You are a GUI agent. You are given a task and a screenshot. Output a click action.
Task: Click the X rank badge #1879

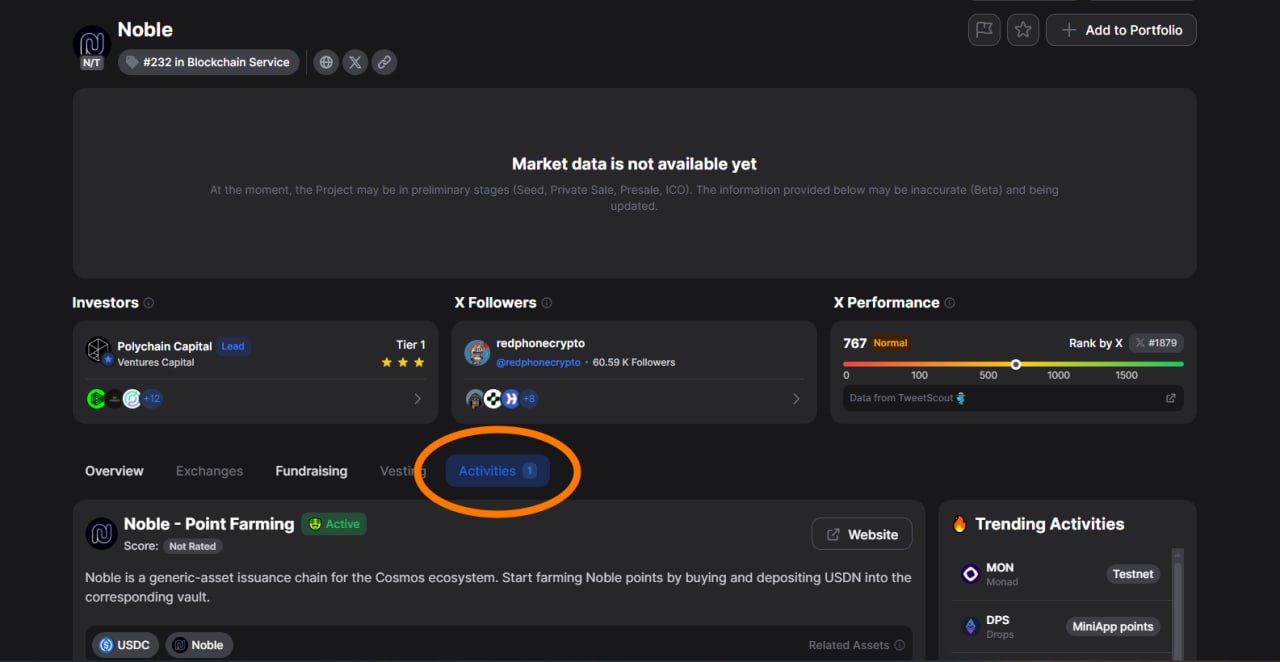(x=1156, y=343)
